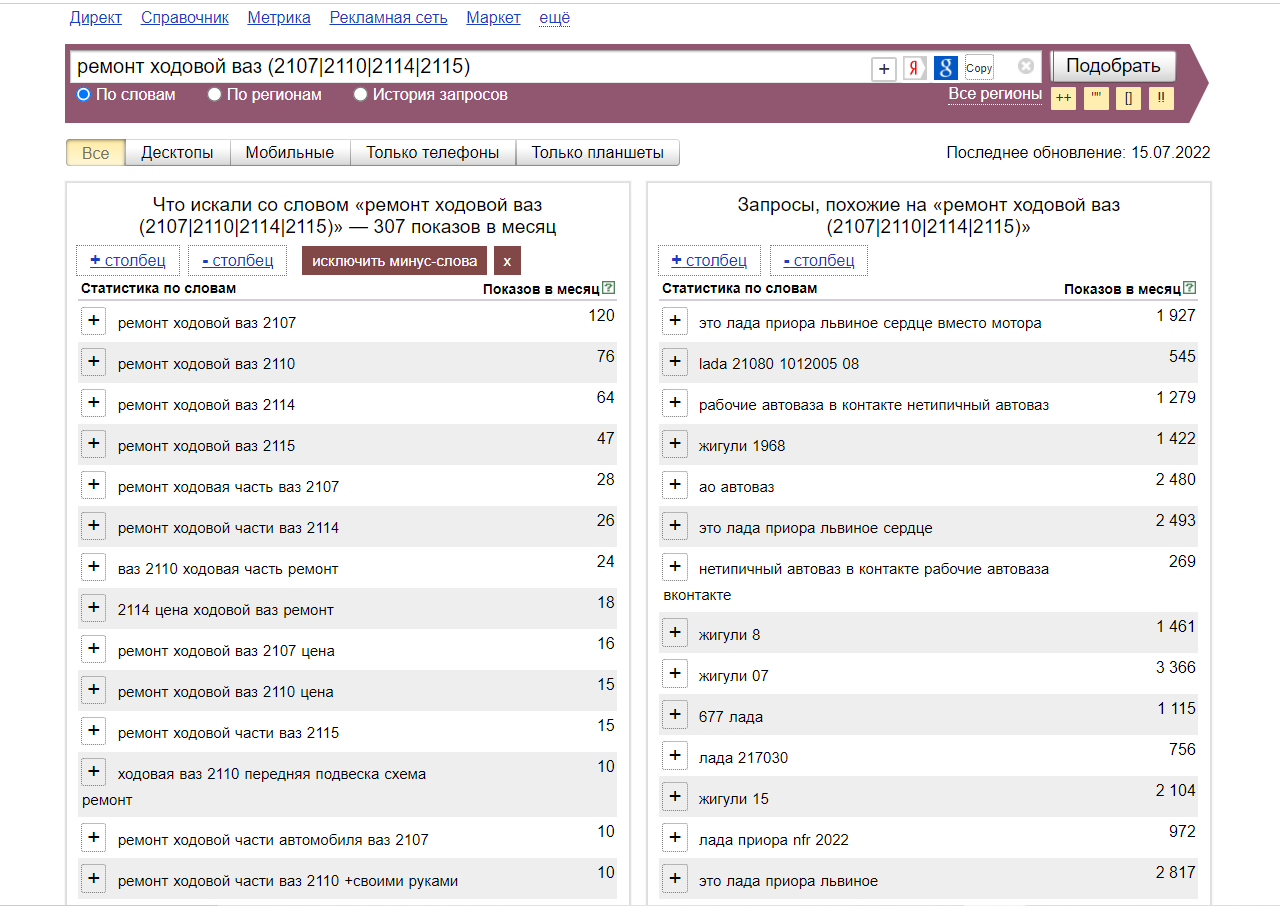Image resolution: width=1280 pixels, height=906 pixels.
Task: Select the По регионам radio button
Action: pyautogui.click(x=214, y=95)
